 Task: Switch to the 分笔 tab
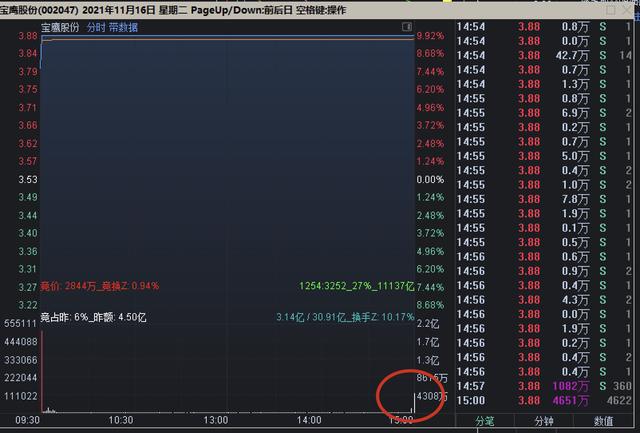(x=485, y=421)
